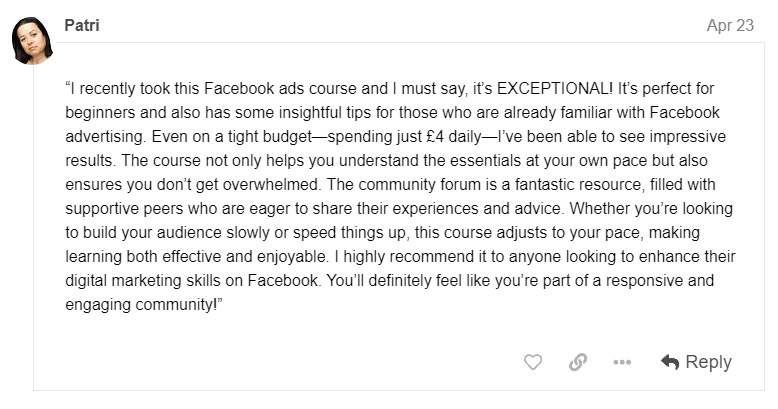The width and height of the screenshot is (778, 409).
Task: Open more actions ellipsis on the post
Action: coord(622,362)
